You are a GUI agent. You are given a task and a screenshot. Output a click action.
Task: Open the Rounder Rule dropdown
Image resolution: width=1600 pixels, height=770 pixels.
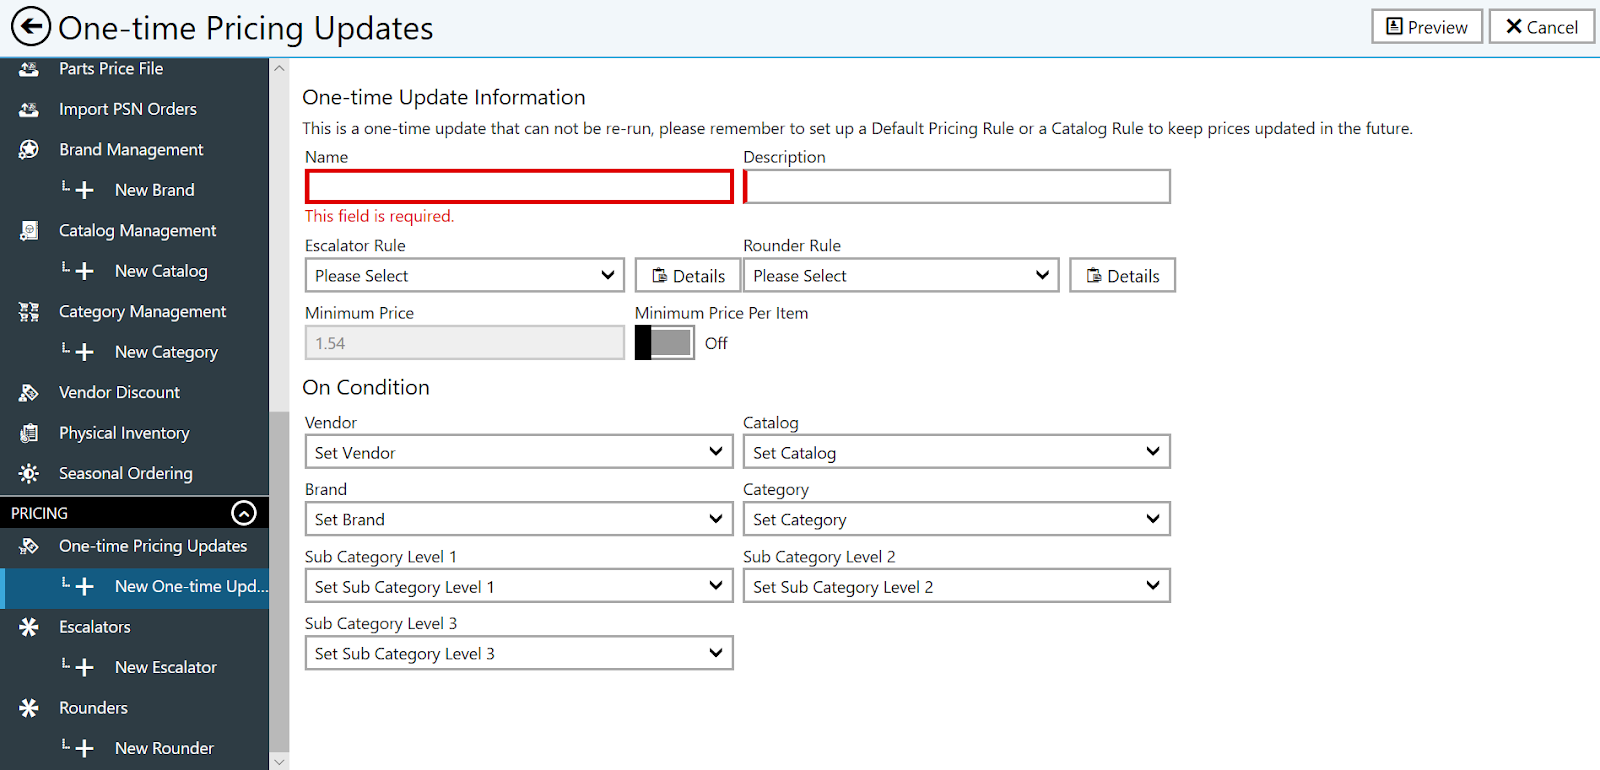901,276
